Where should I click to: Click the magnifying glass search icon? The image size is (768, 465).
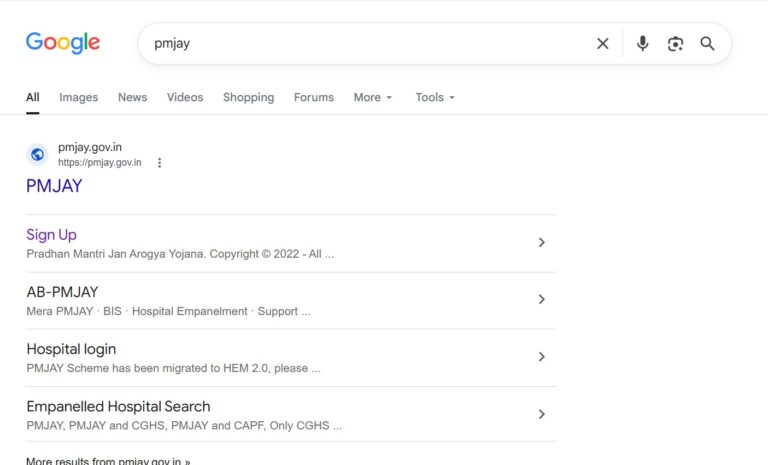coord(707,44)
